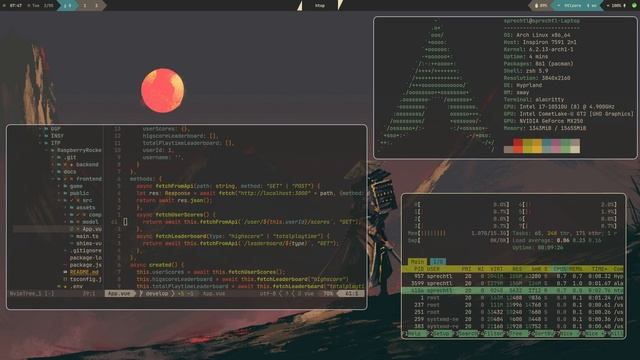Click the Search function button in htop
Viewport: 640px width, 360px height.
(x=467, y=333)
